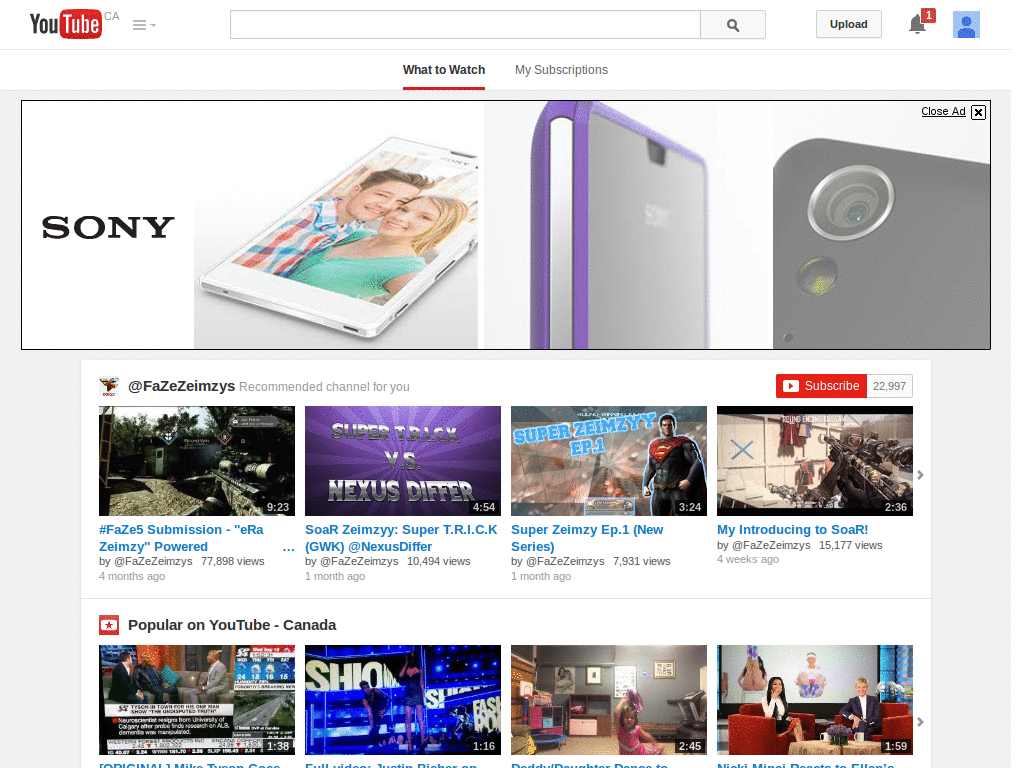
Task: Click uploader @FaZeZeimzys under My Introducing to SoaR
Action: point(771,545)
